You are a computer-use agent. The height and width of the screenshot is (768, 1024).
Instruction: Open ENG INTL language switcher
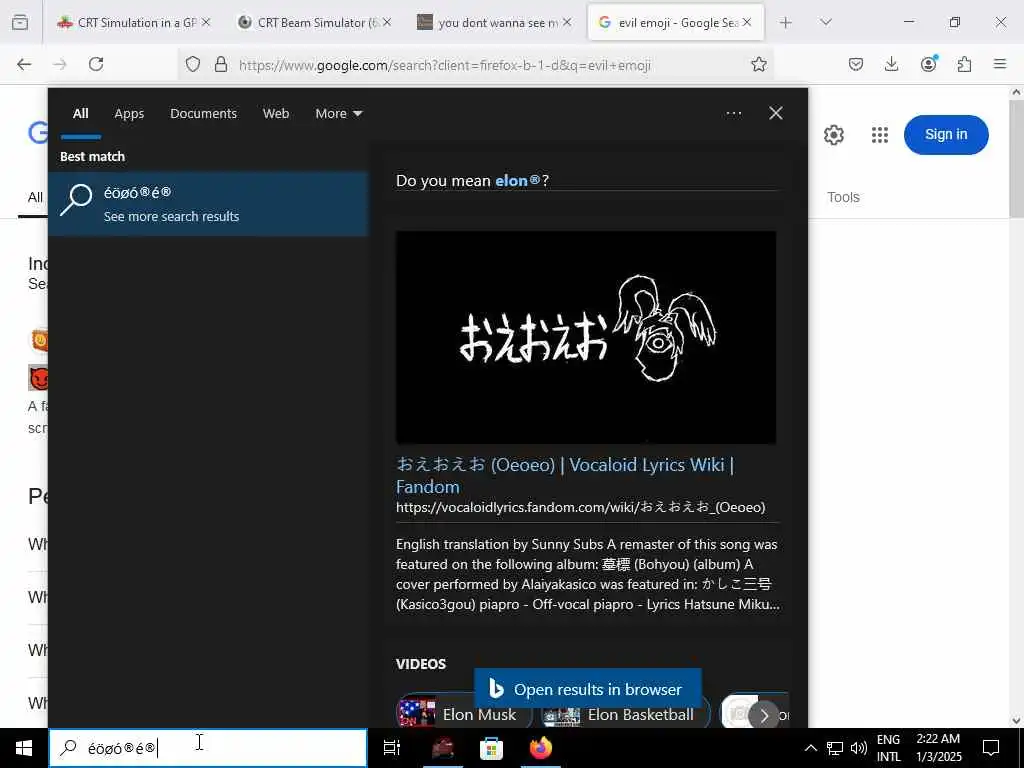click(x=889, y=748)
